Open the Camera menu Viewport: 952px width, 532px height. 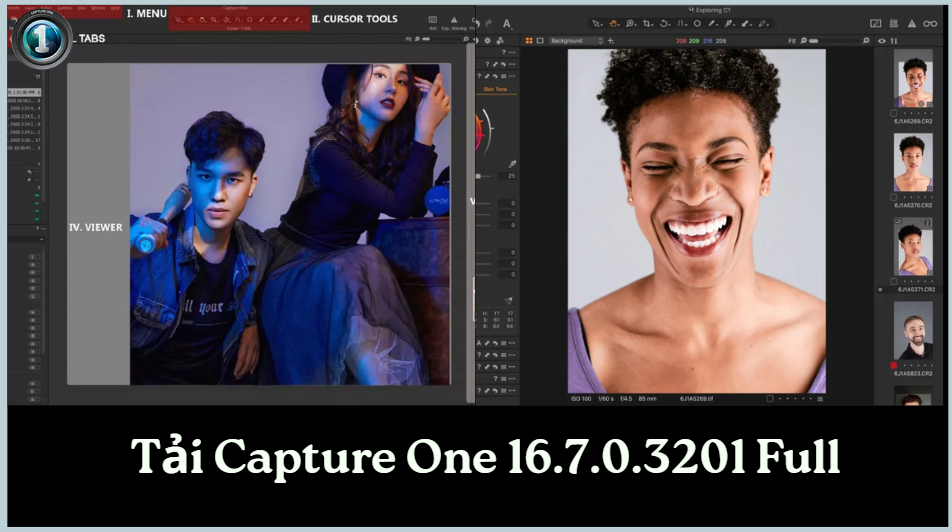pyautogui.click(x=65, y=6)
